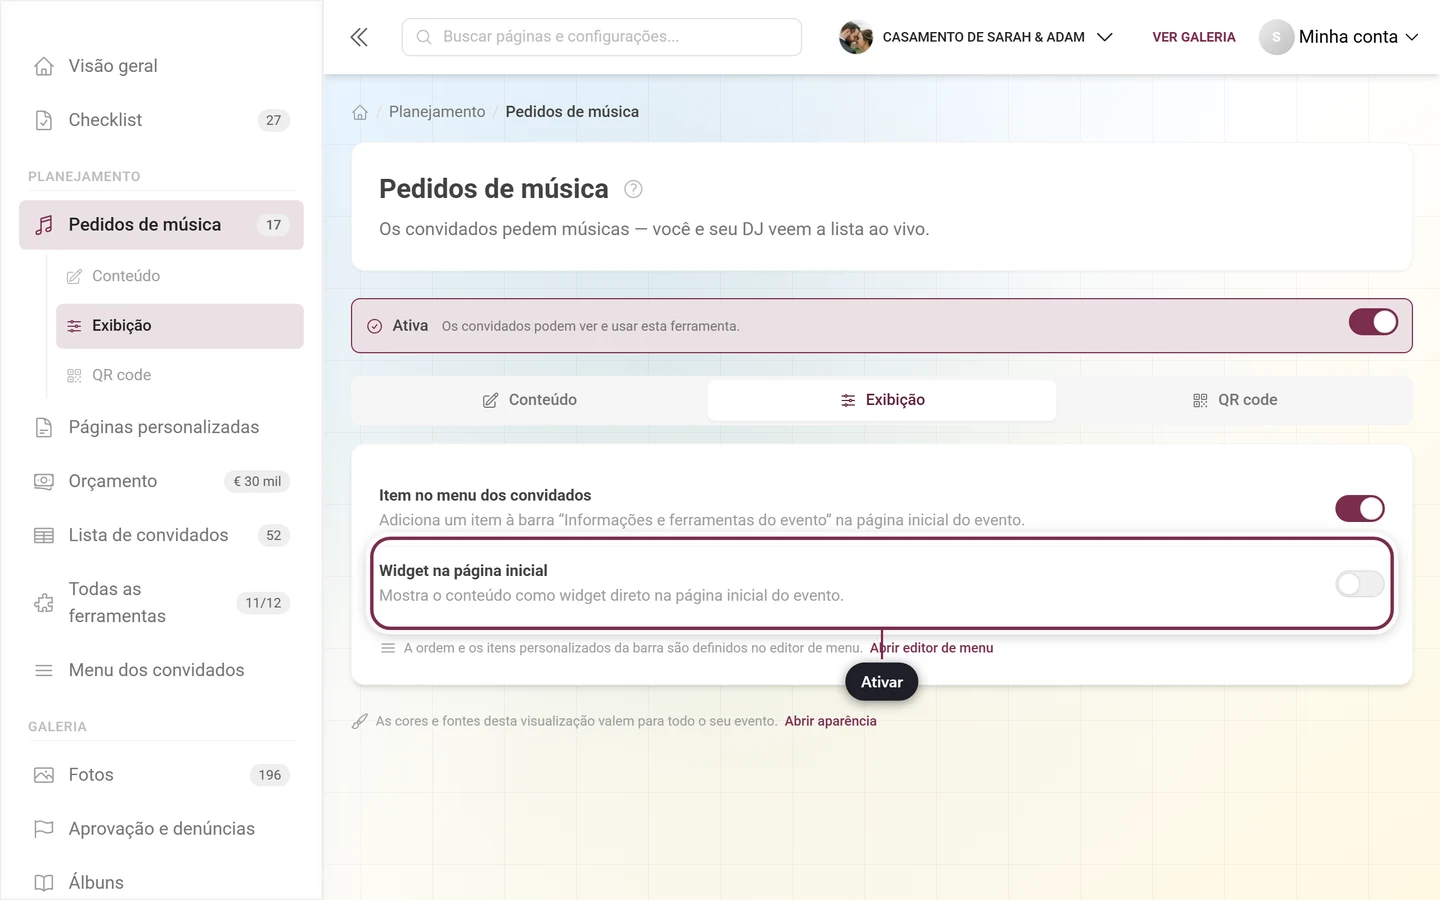The width and height of the screenshot is (1440, 900).
Task: Go to Planejamento in the breadcrumb
Action: pos(437,112)
